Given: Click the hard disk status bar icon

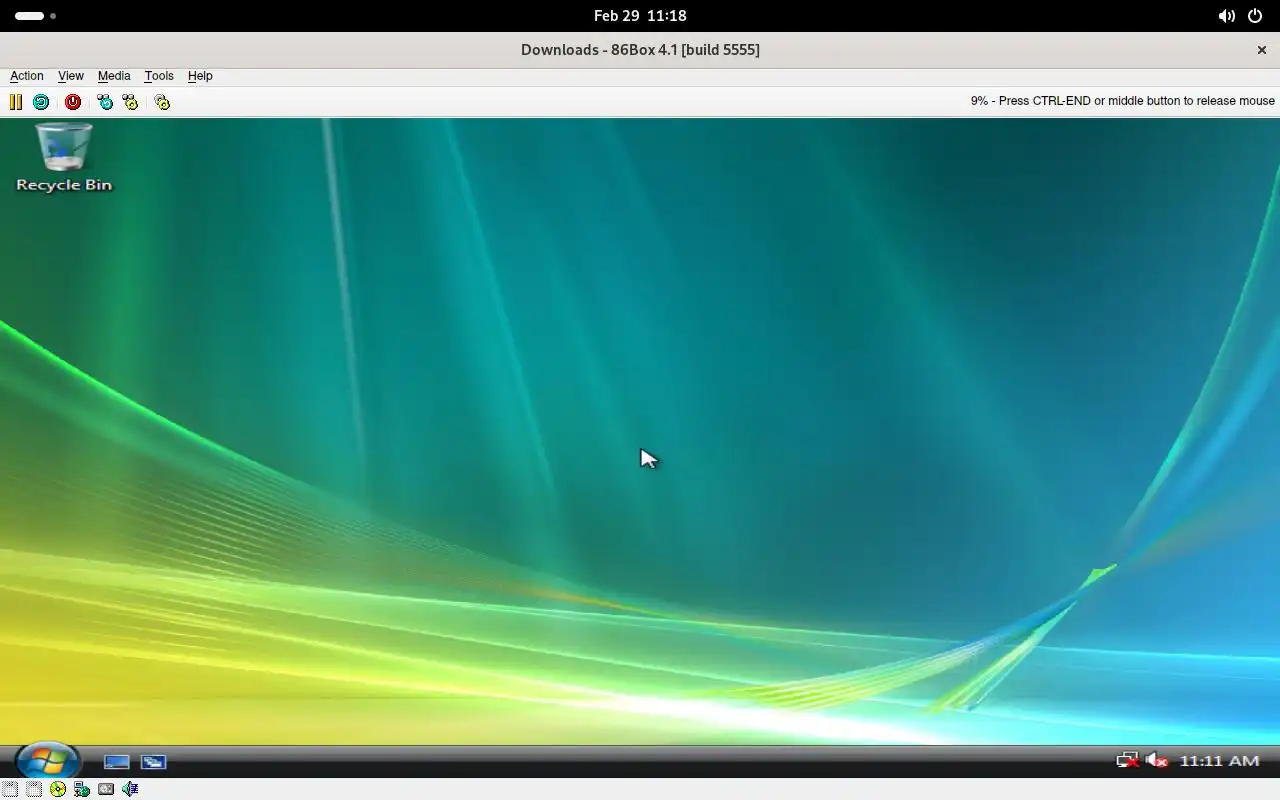Looking at the screenshot, I should click(106, 789).
